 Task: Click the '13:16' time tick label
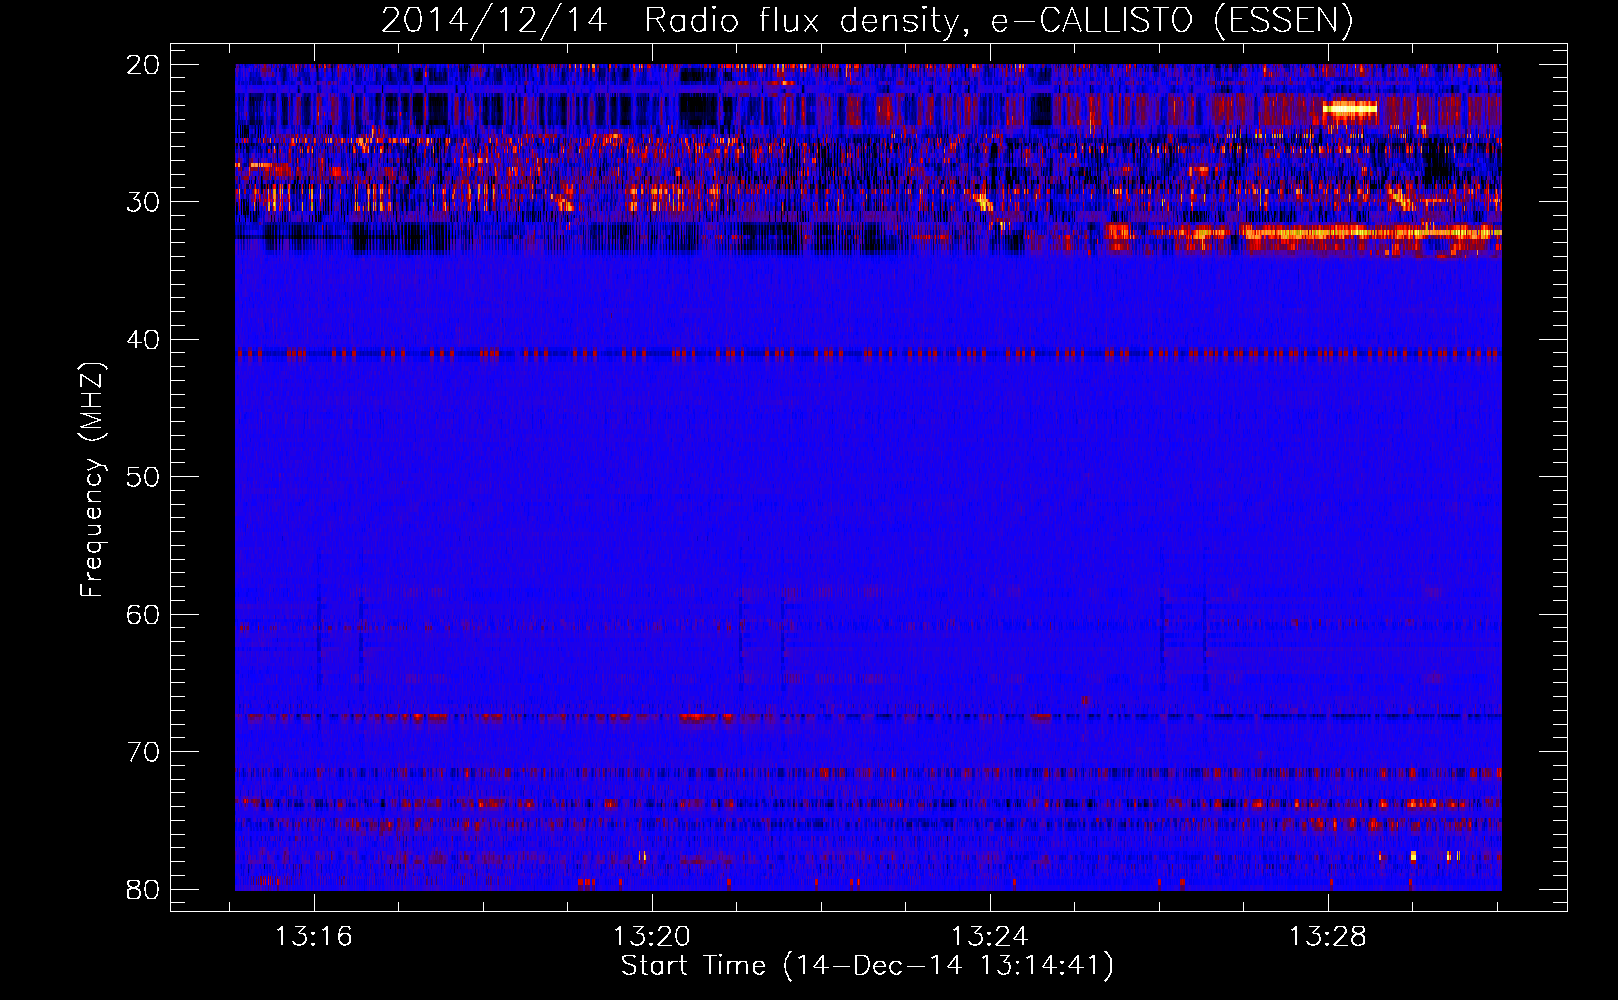tap(314, 937)
